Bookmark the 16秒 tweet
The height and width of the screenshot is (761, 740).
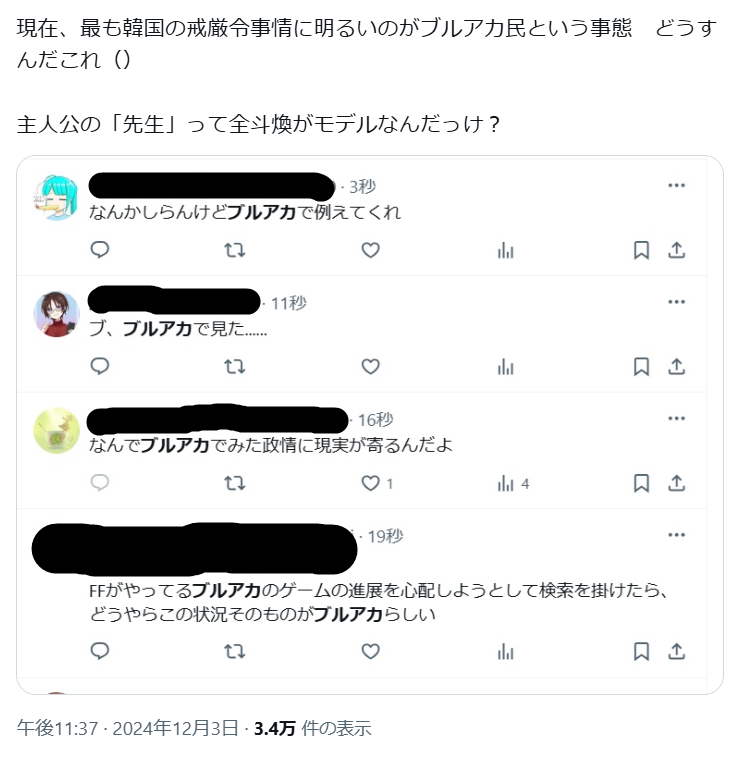click(641, 483)
